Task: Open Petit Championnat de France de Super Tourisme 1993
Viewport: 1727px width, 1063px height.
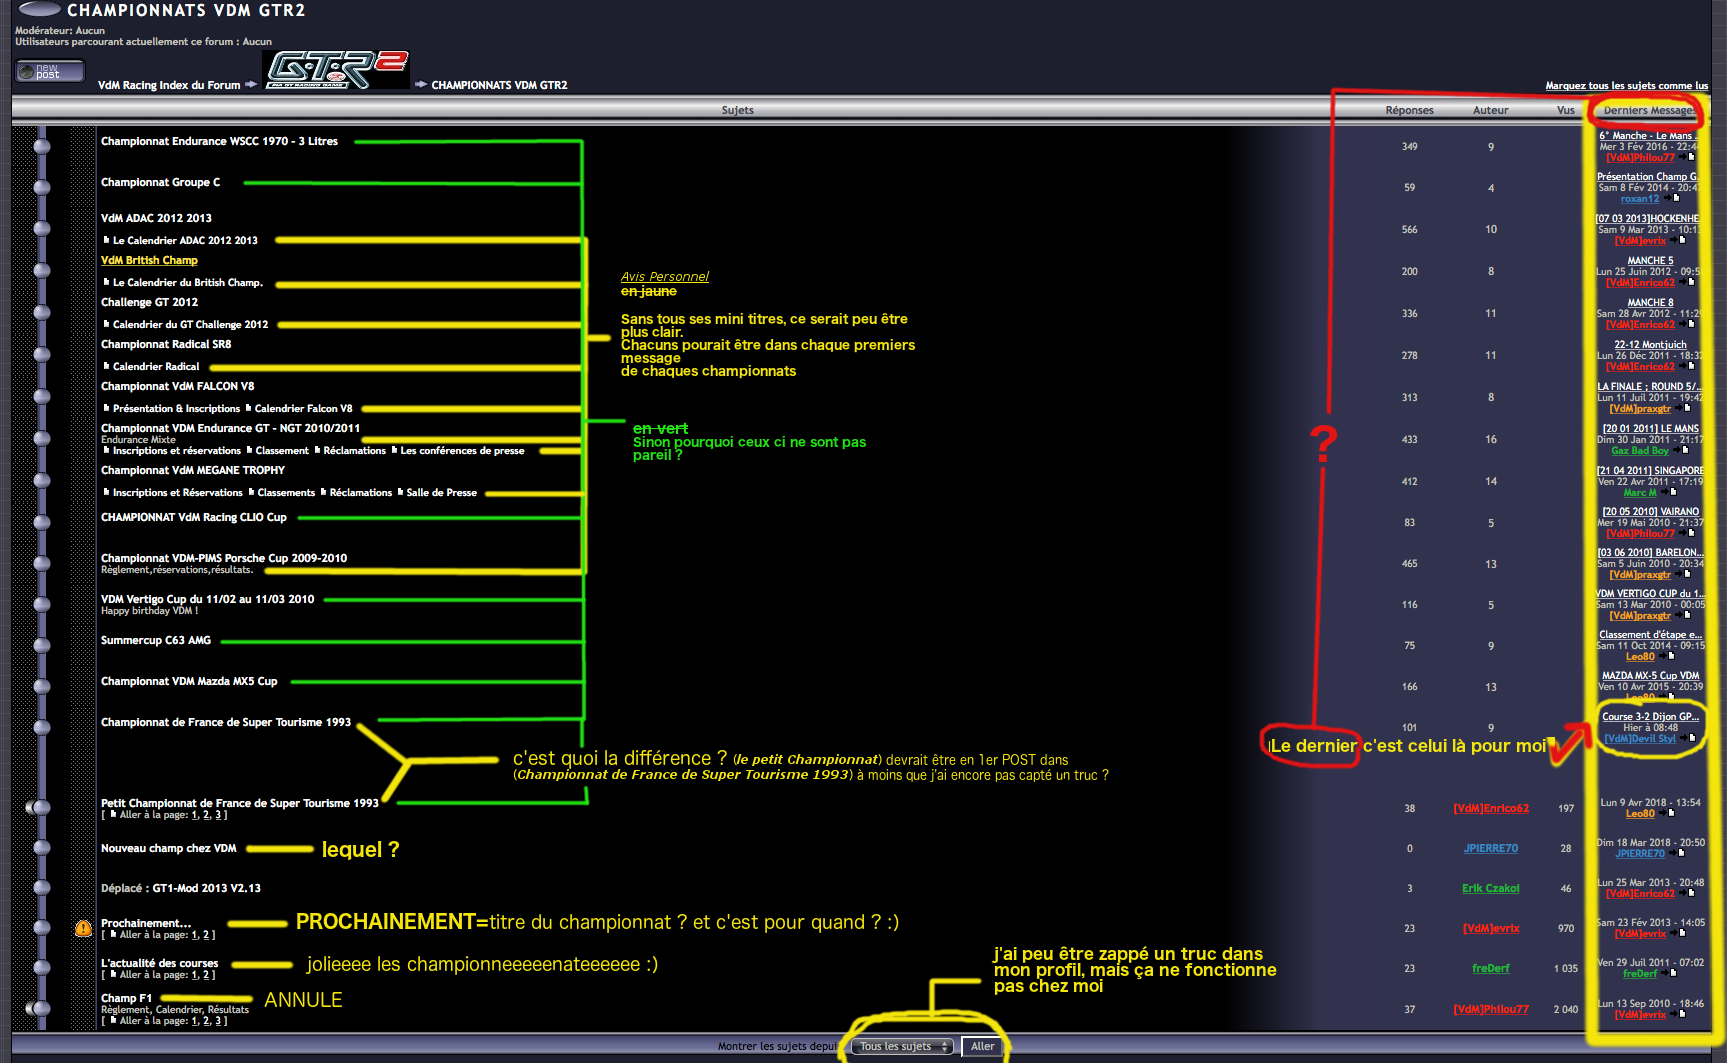Action: [x=240, y=803]
